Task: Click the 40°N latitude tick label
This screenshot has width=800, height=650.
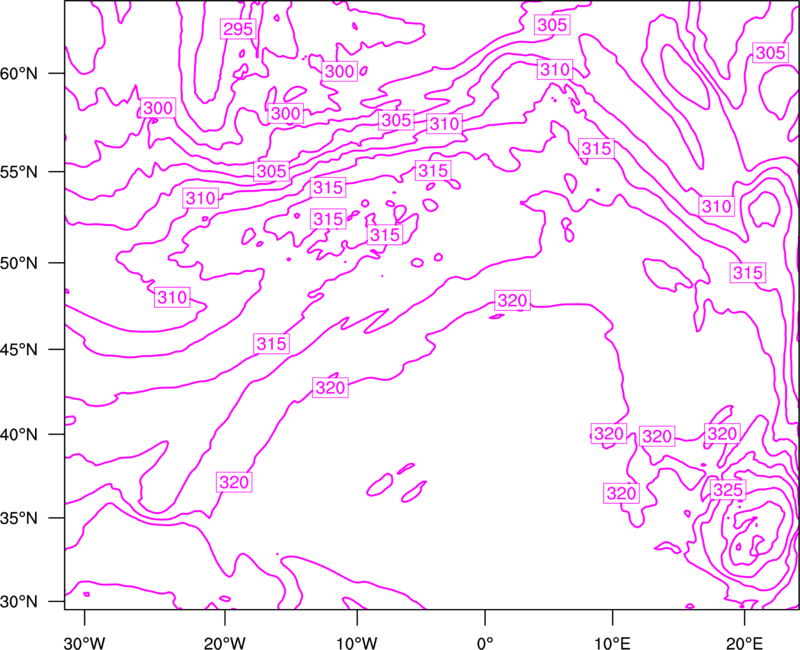Action: tap(18, 435)
